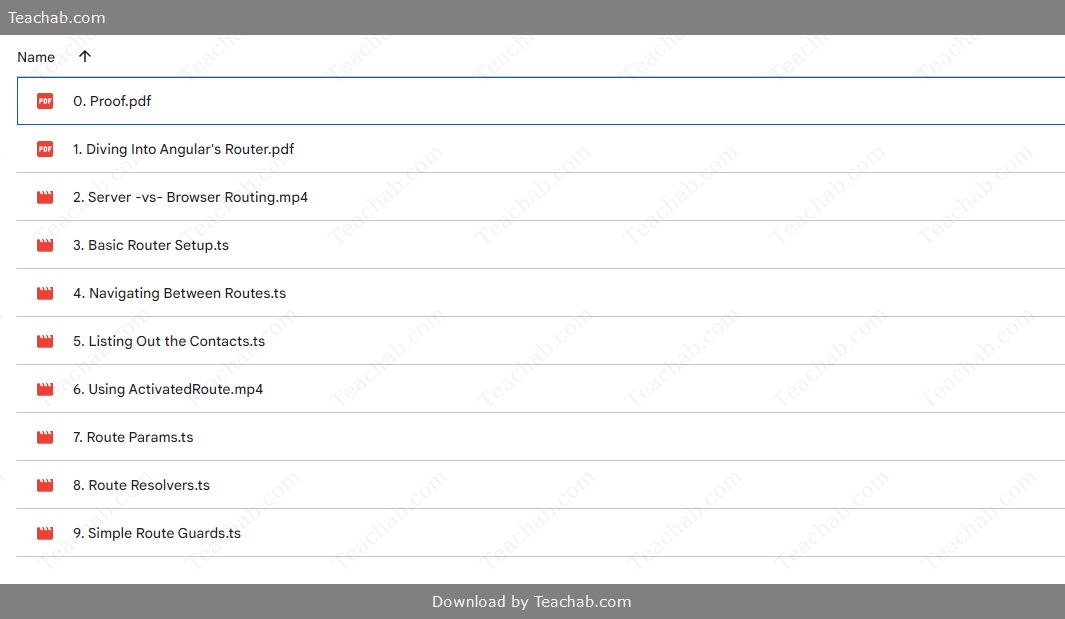Viewport: 1065px width, 619px height.
Task: Click video icon beside Route Resolvers.ts
Action: [x=45, y=485]
